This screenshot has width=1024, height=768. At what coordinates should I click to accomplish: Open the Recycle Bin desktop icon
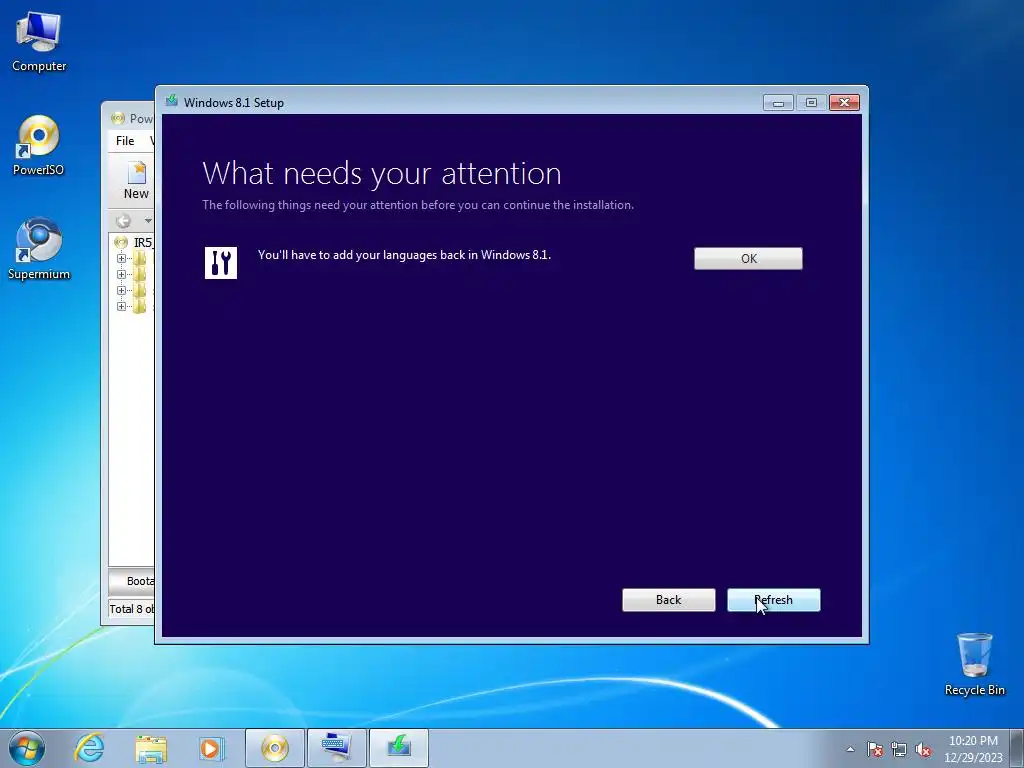pos(974,664)
